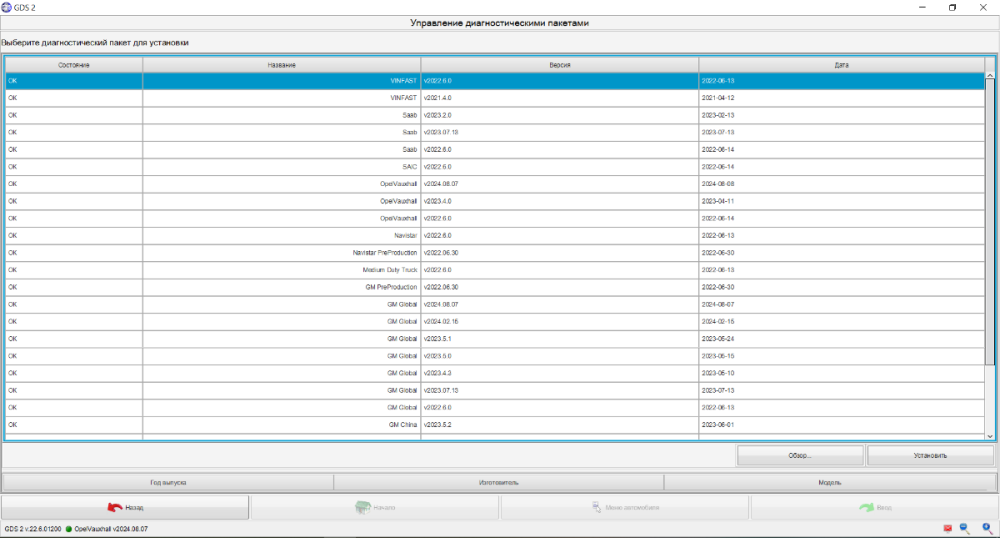Click GDS 2 v.22.6.01200 status bar text
This screenshot has width=1000, height=538.
(33, 529)
